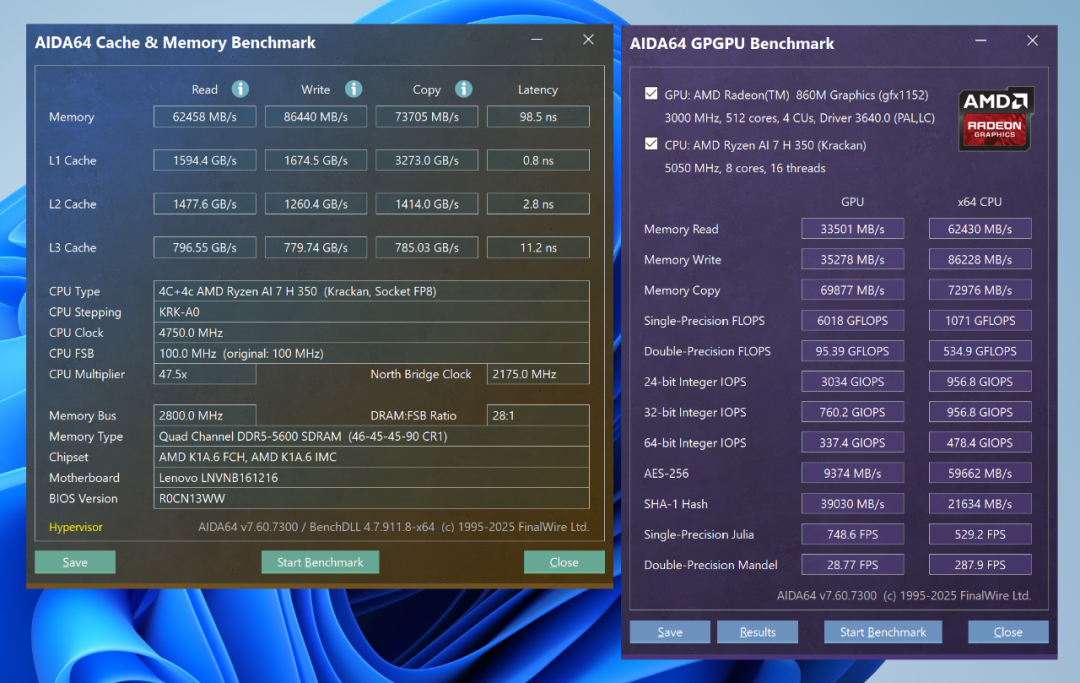The image size is (1080, 683).
Task: Close GPGPU Benchmark window via X
Action: 1032,41
